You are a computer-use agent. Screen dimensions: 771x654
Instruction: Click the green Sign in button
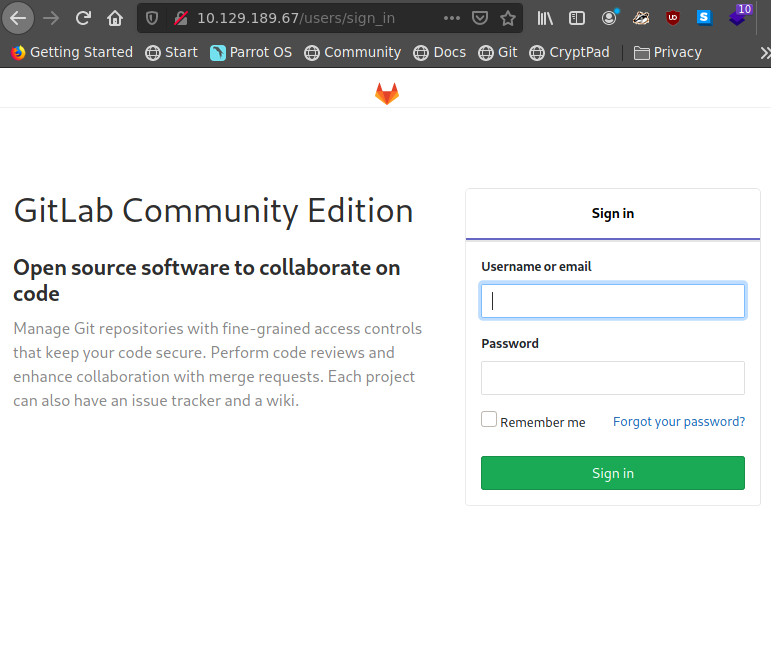(x=613, y=473)
